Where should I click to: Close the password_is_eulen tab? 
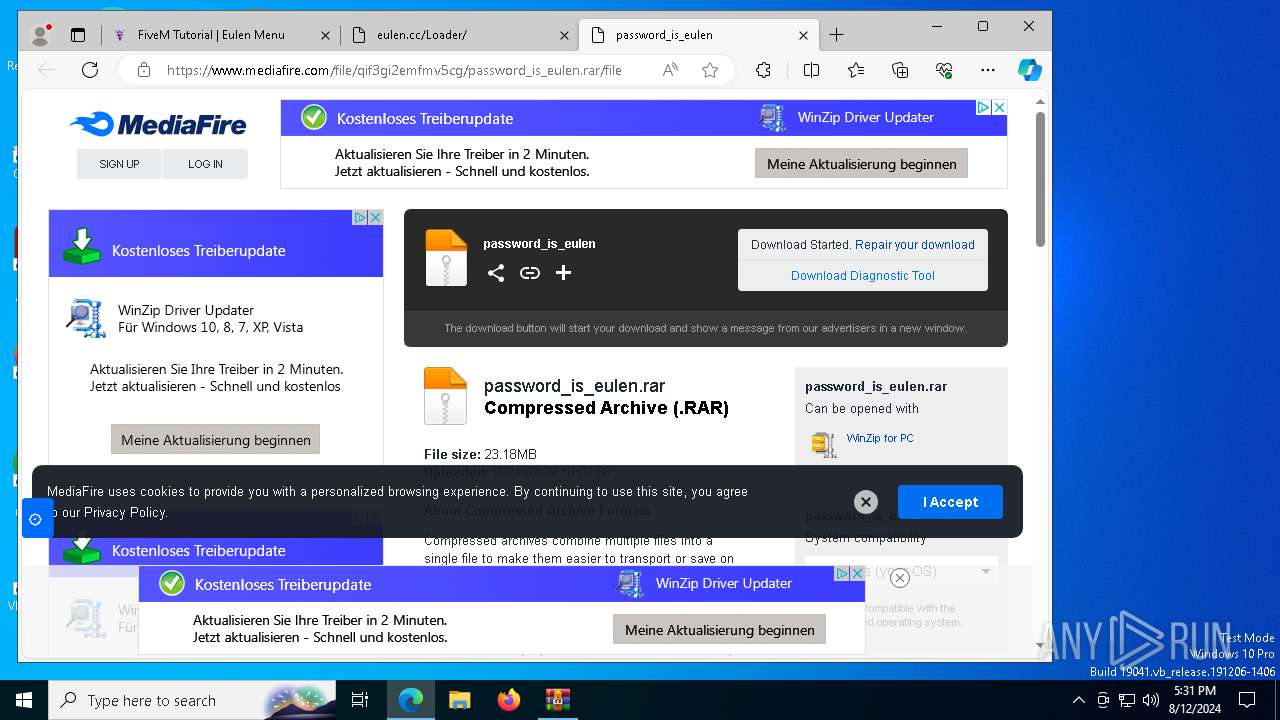point(803,35)
